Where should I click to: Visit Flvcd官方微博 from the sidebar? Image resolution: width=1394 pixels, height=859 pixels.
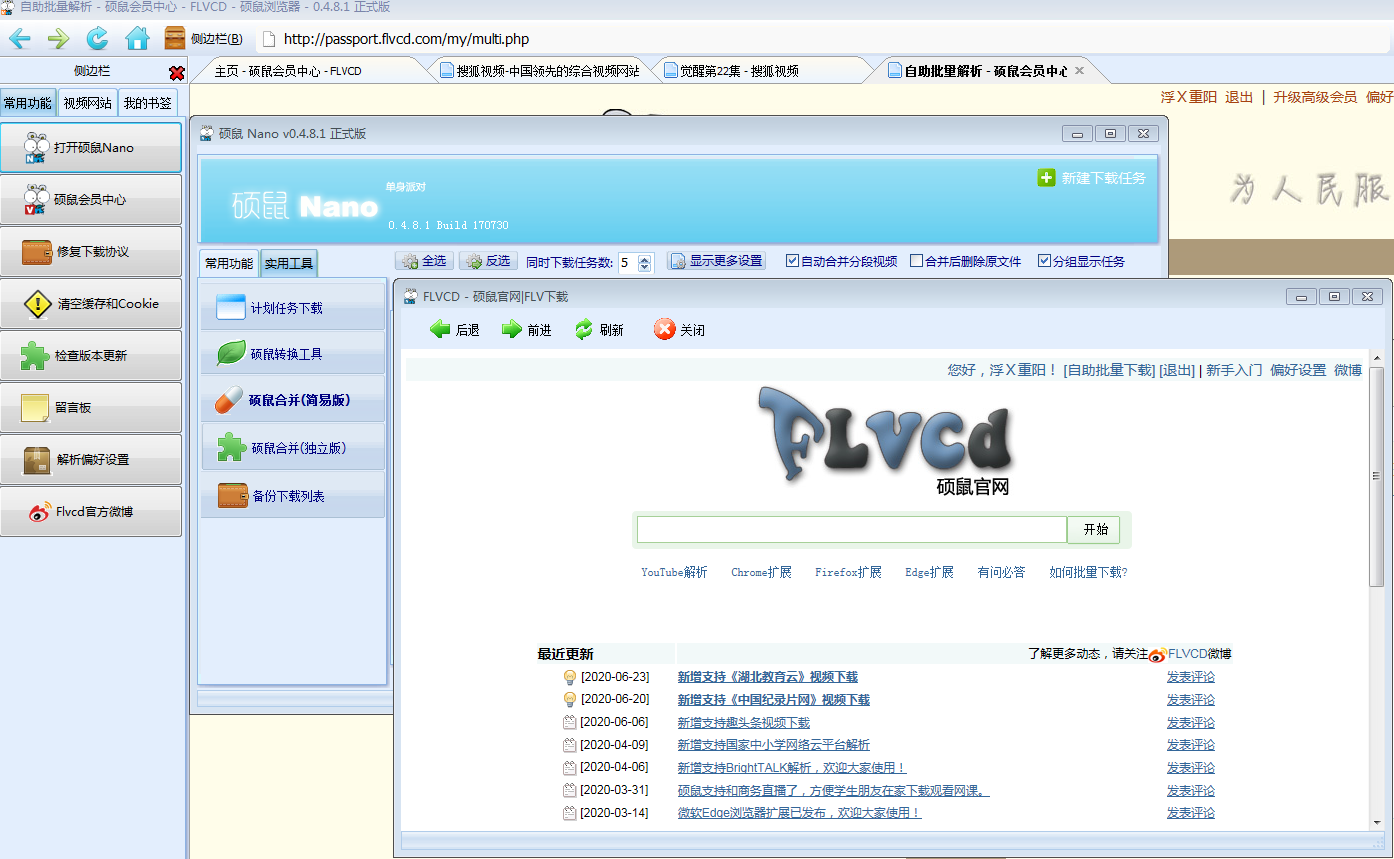91,511
